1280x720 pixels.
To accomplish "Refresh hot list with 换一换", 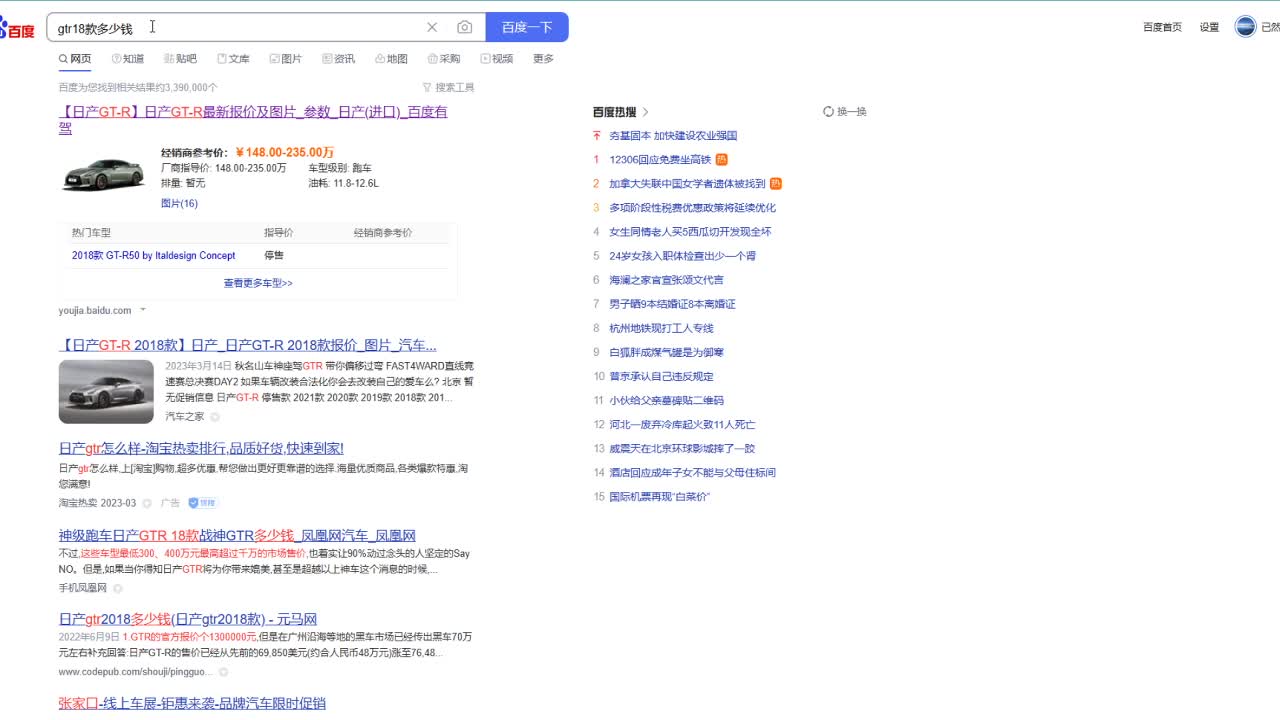I will point(845,112).
